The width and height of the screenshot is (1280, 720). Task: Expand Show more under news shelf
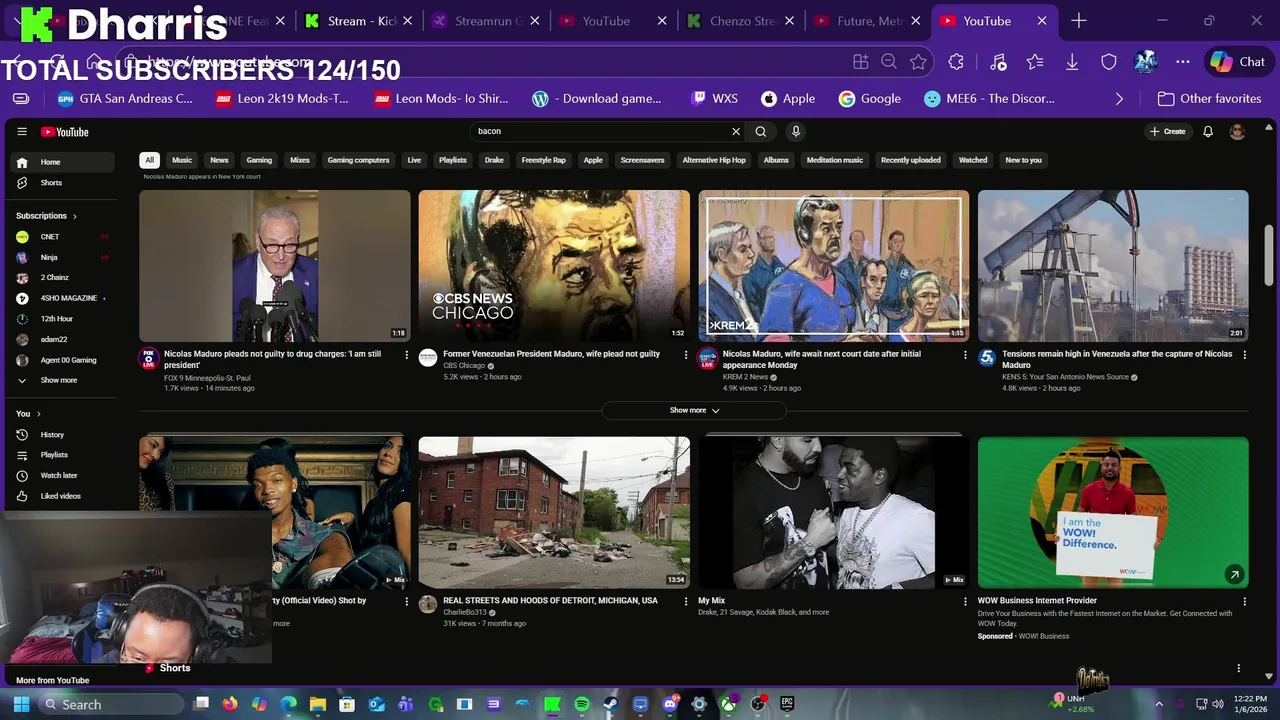tap(694, 410)
